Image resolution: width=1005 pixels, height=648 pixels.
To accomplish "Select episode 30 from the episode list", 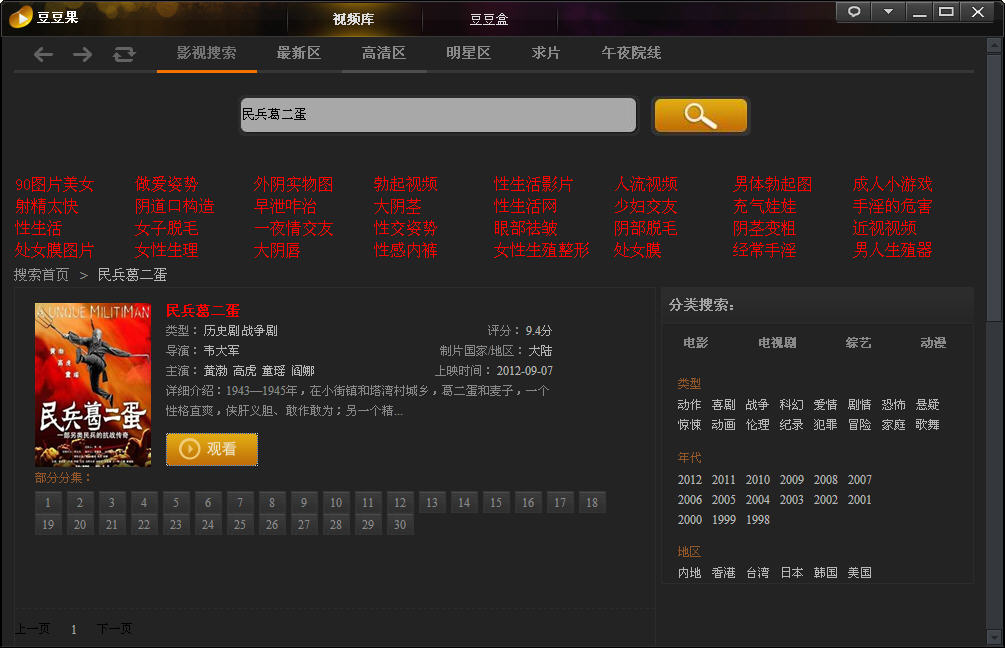I will [400, 524].
